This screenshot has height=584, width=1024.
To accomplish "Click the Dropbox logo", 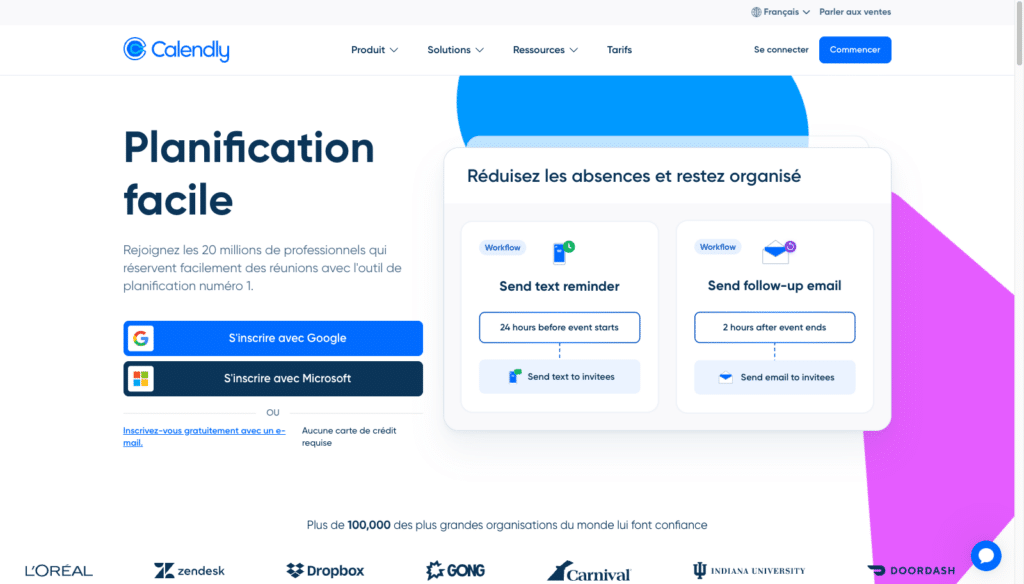I will [x=325, y=571].
